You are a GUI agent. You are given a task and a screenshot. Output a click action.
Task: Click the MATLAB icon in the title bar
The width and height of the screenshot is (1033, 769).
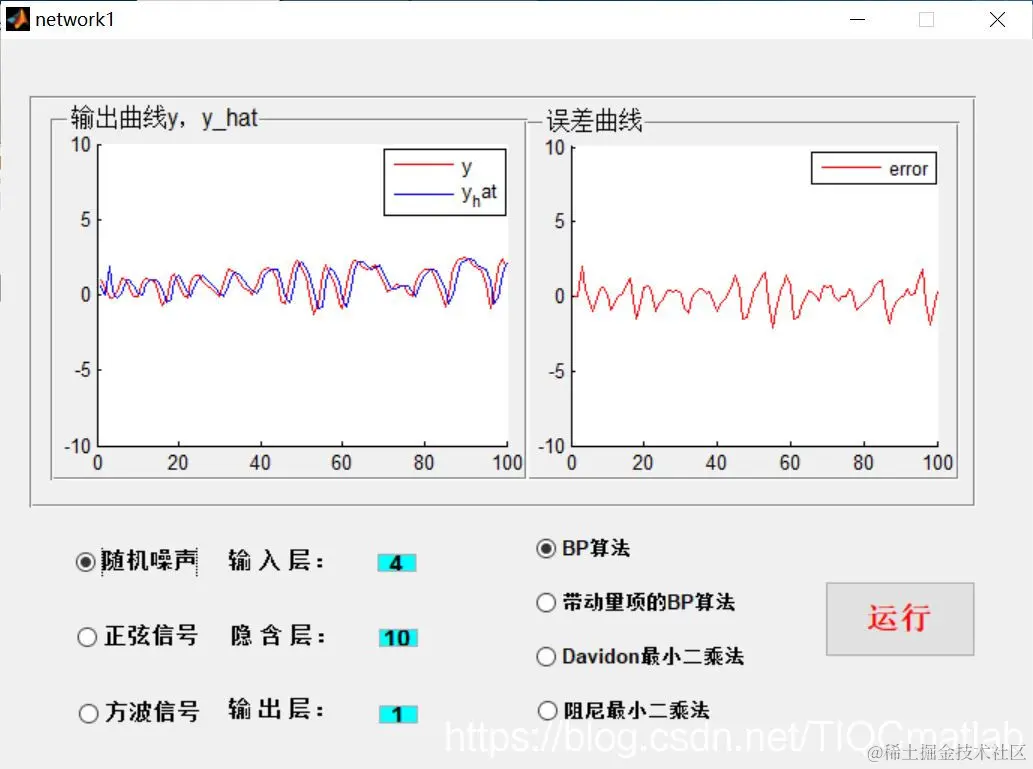18,19
